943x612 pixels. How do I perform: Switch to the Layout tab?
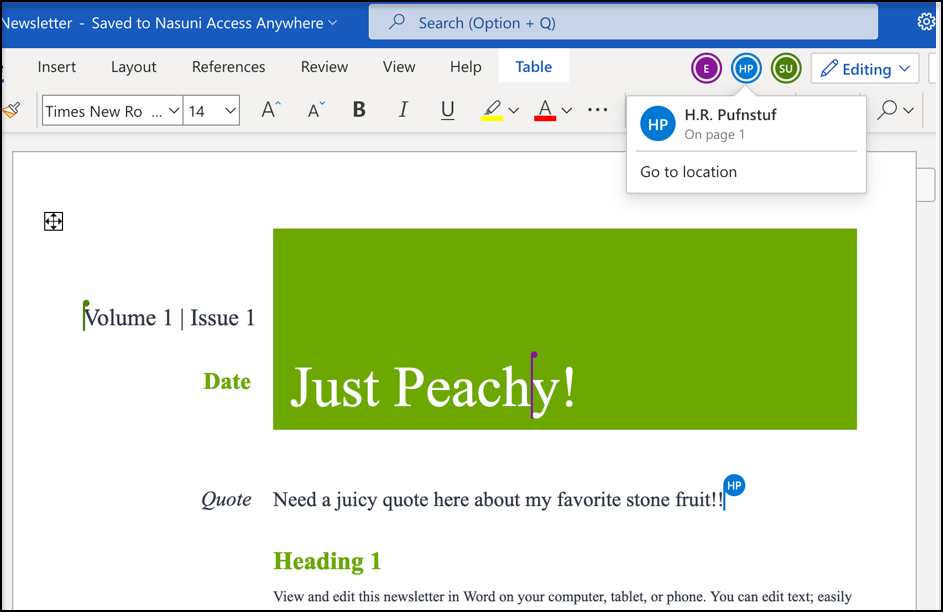[133, 67]
